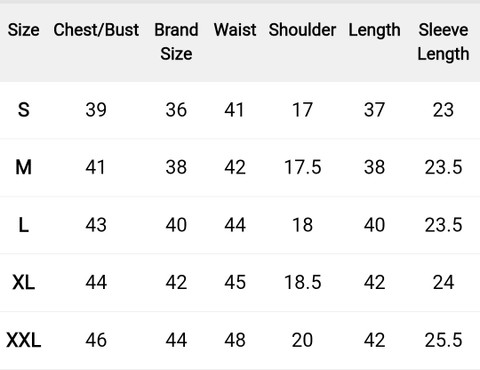The image size is (480, 370).
Task: Select the Brand Size column header
Action: 176,42
